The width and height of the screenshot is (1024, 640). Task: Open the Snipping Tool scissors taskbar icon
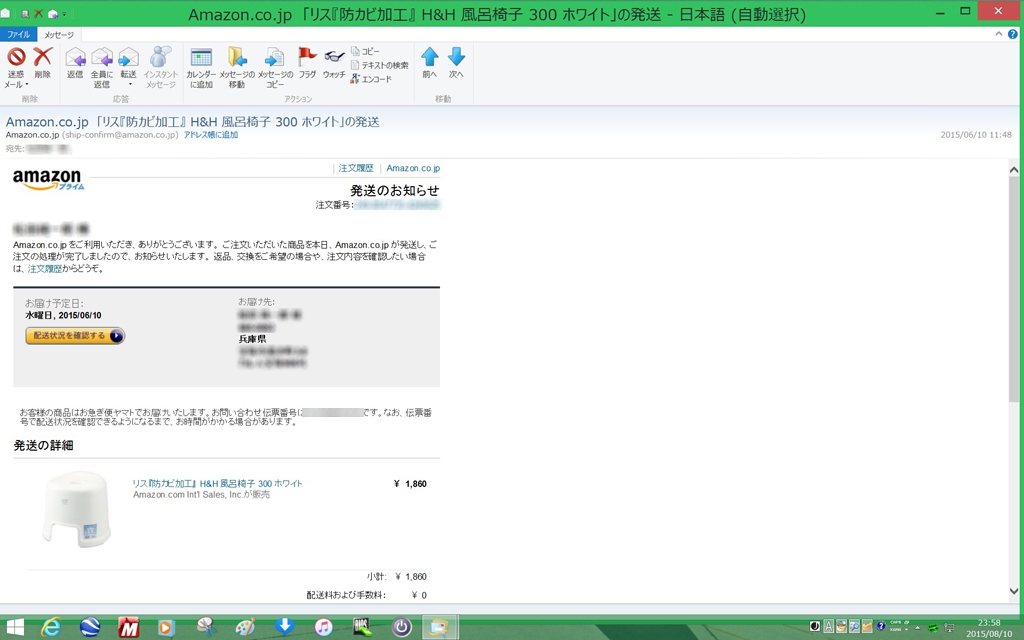[x=206, y=628]
